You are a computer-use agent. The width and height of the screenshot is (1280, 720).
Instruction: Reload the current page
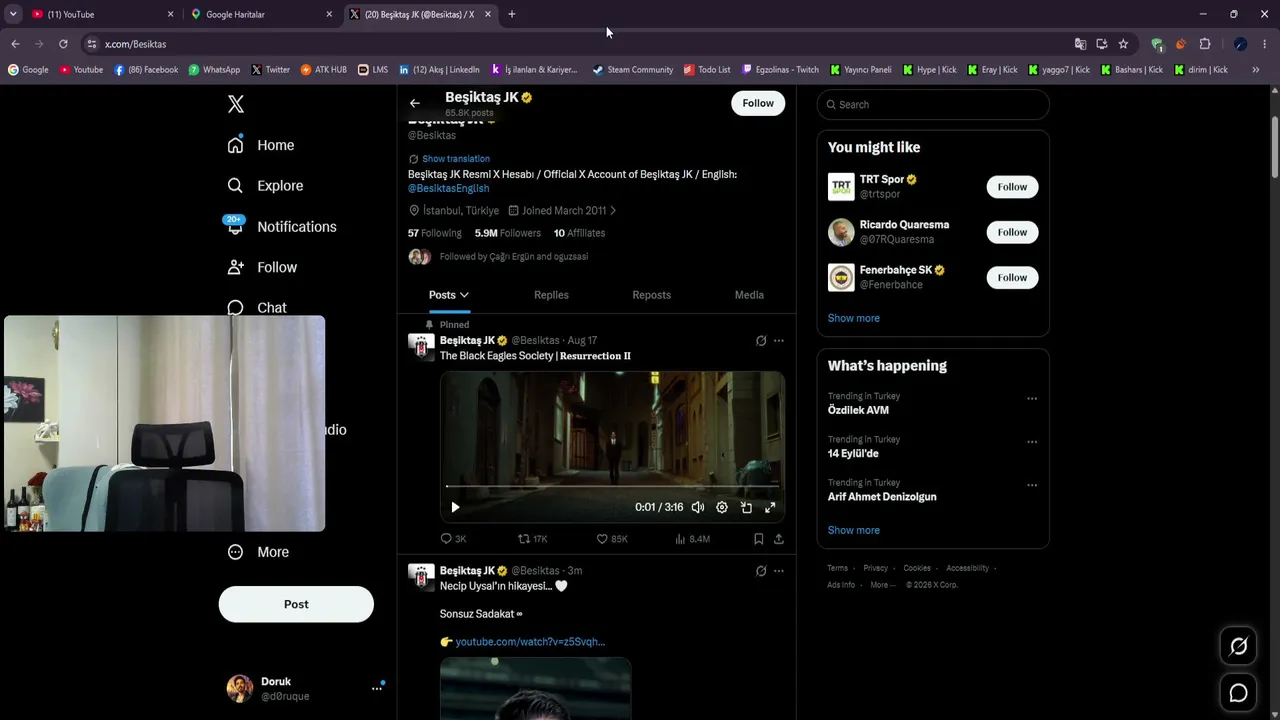tap(63, 44)
